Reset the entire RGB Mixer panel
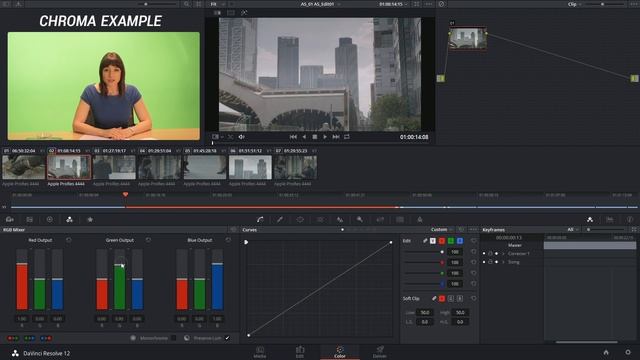The height and width of the screenshot is (360, 640). [x=233, y=230]
